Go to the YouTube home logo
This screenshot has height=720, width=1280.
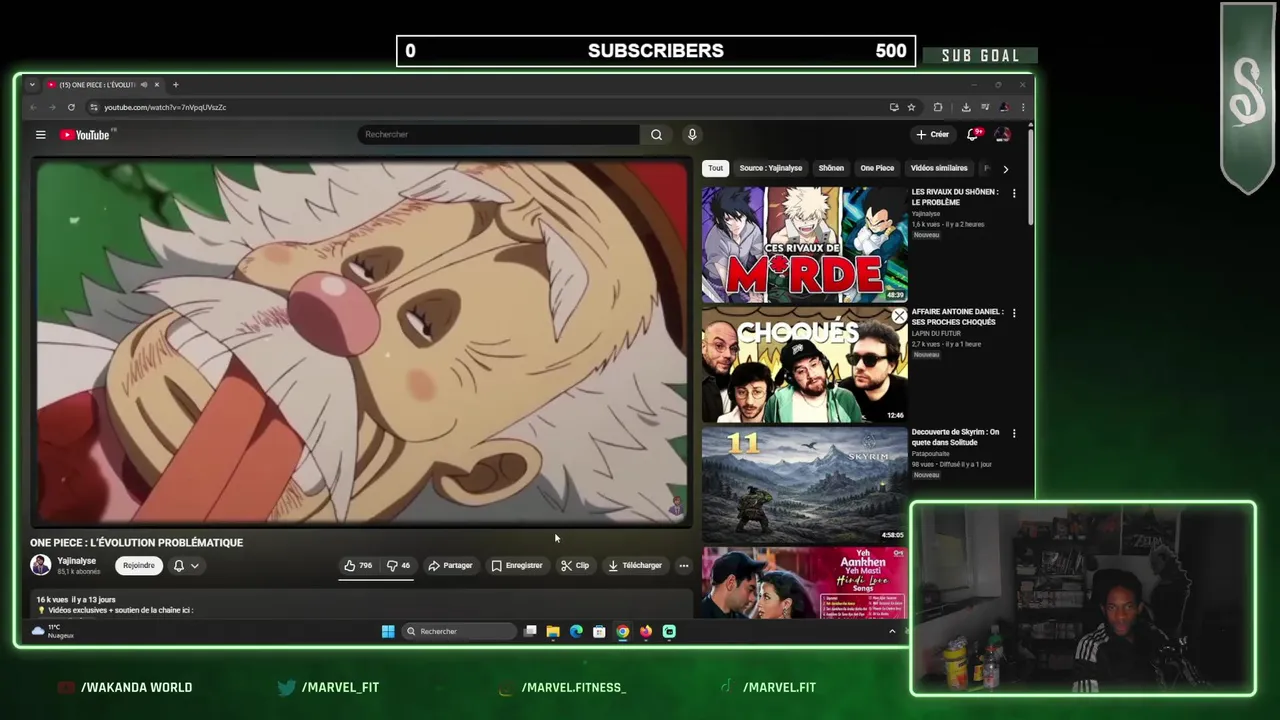coord(87,135)
